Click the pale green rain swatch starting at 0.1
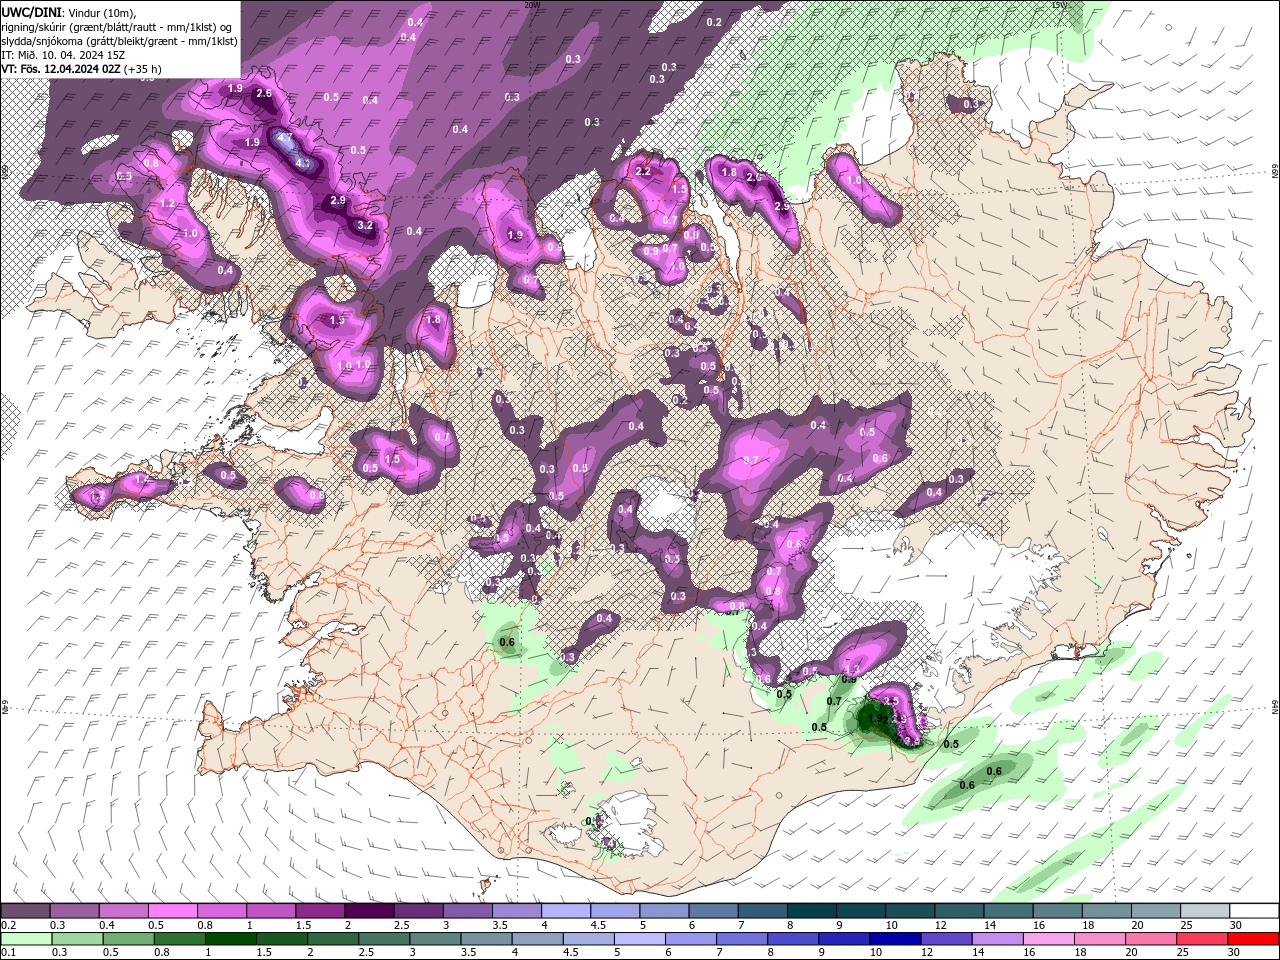Viewport: 1280px width, 960px height. pyautogui.click(x=26, y=939)
